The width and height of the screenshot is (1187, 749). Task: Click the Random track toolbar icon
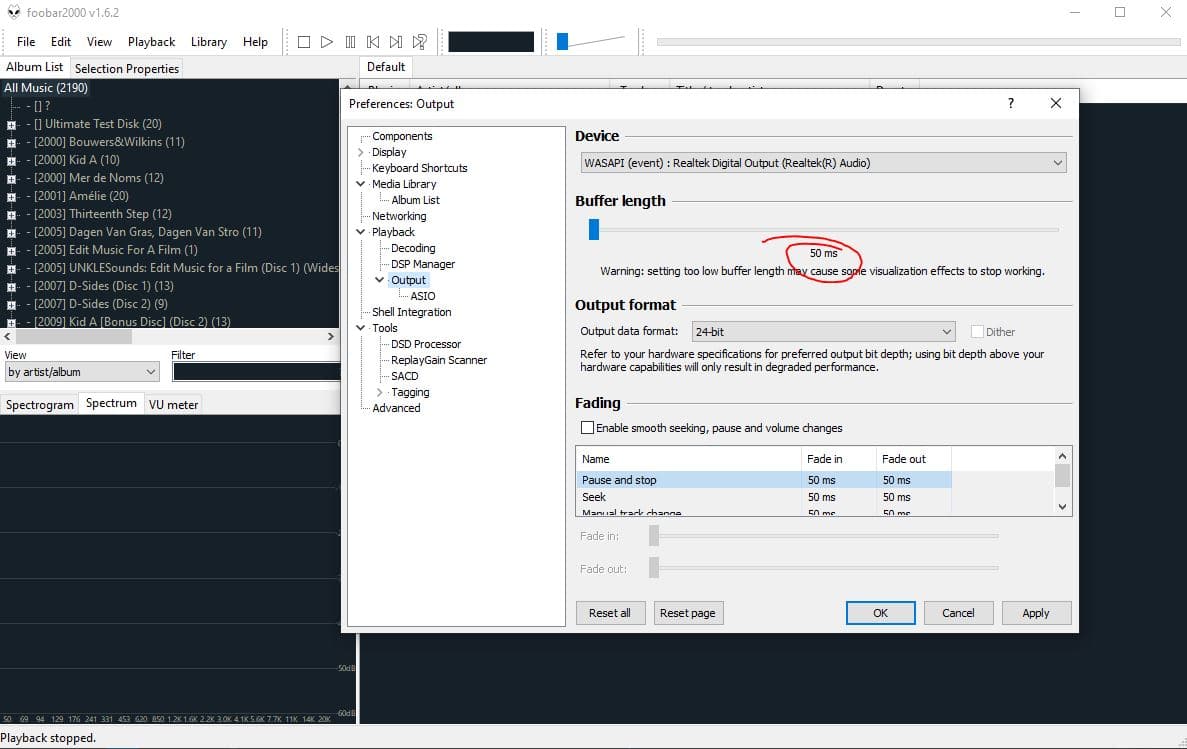click(419, 42)
